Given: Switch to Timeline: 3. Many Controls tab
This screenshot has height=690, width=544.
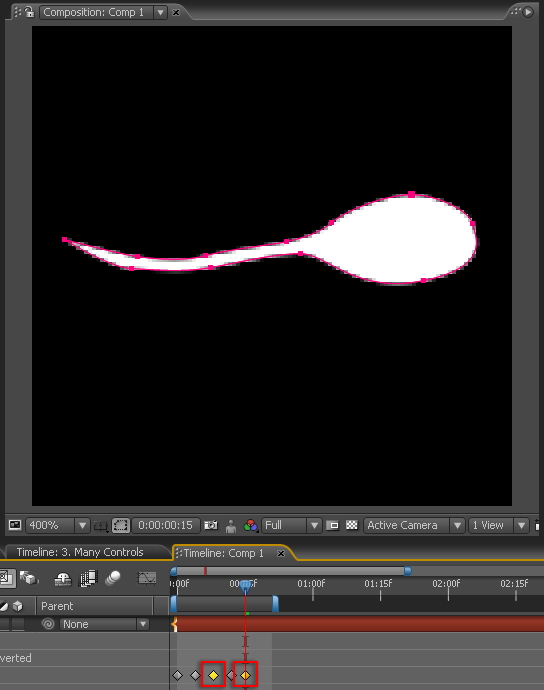Looking at the screenshot, I should (x=80, y=552).
